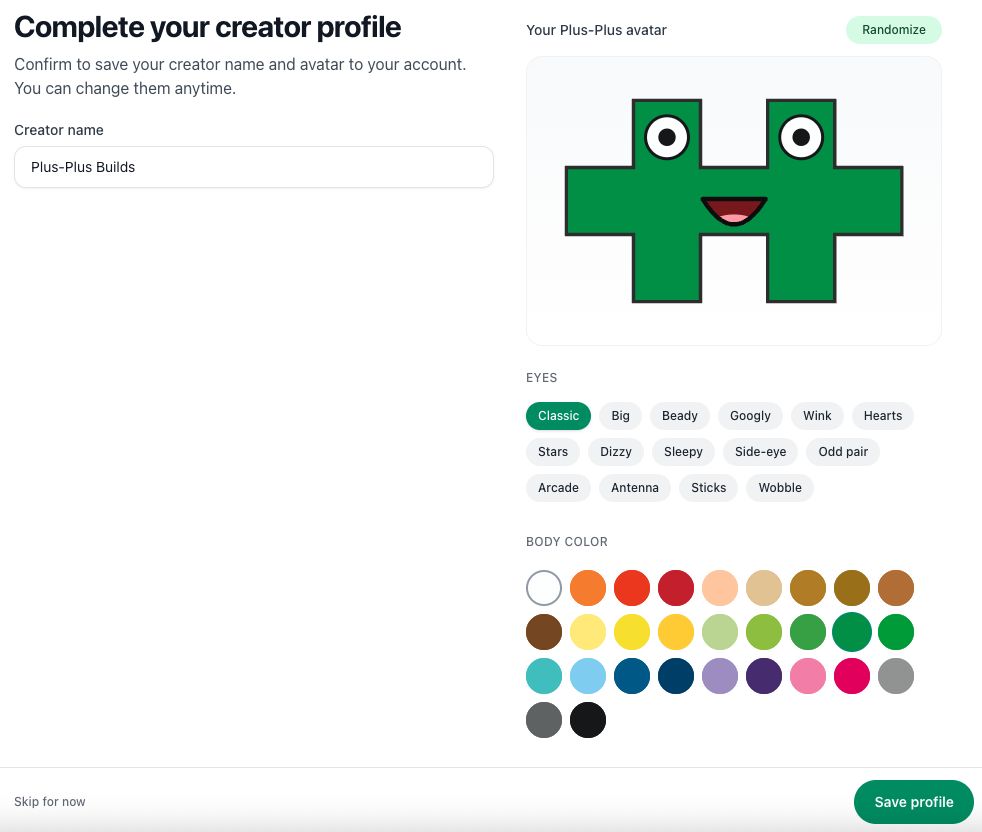The height and width of the screenshot is (832, 982).
Task: Choose the dark navy body color
Action: (676, 676)
